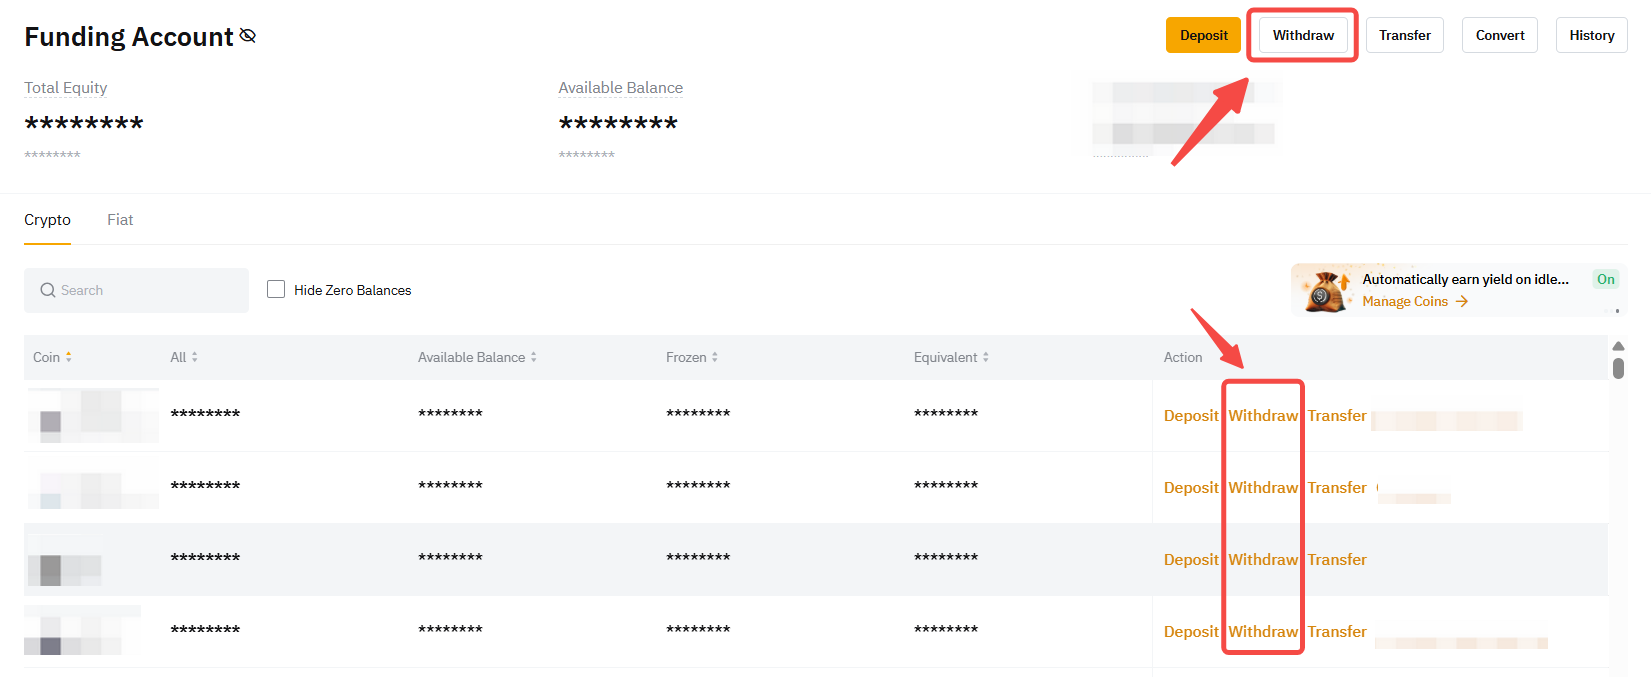Image resolution: width=1651 pixels, height=677 pixels.
Task: Sort the All column
Action: coord(194,357)
